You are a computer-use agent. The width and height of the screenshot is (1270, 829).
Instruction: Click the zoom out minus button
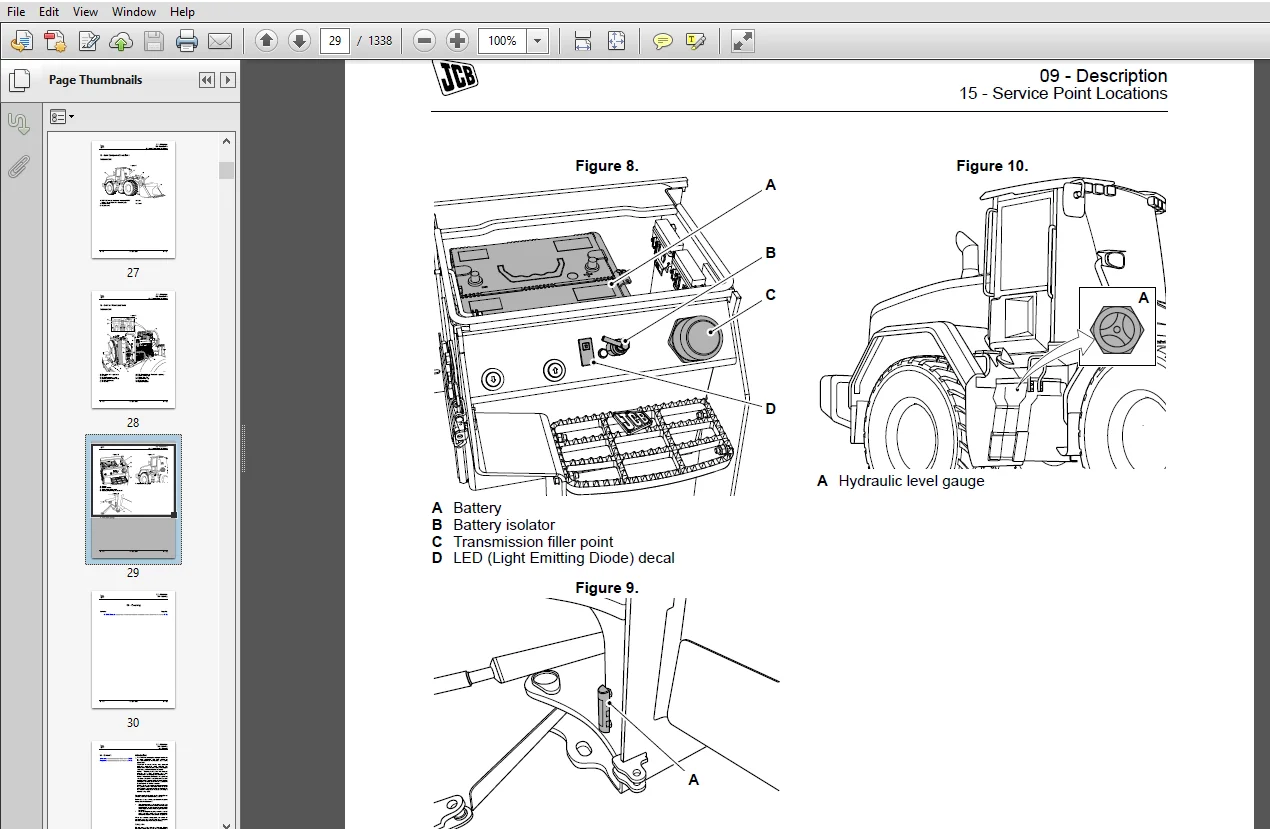click(x=425, y=41)
